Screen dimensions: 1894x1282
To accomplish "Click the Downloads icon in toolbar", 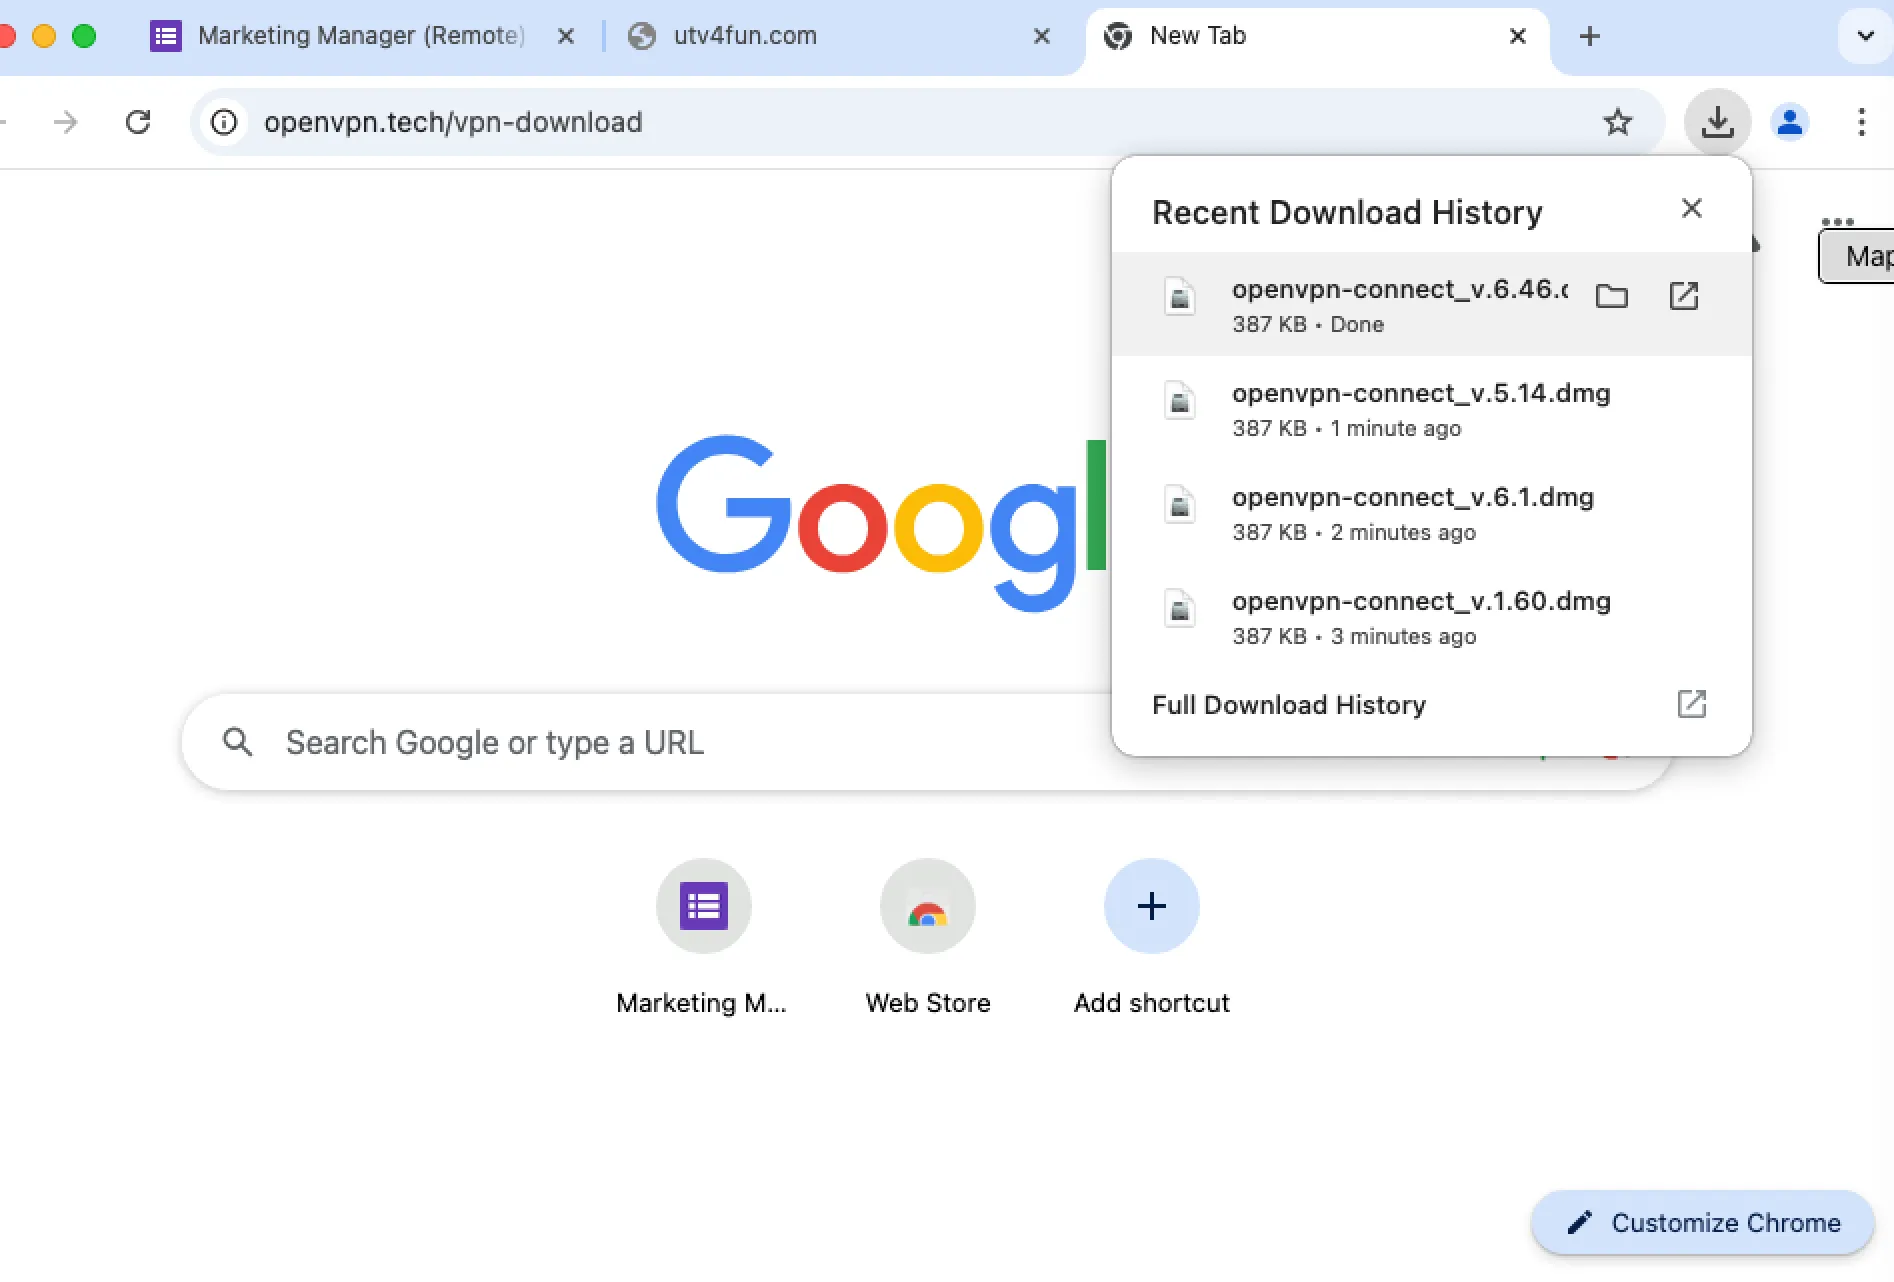I will [1717, 122].
